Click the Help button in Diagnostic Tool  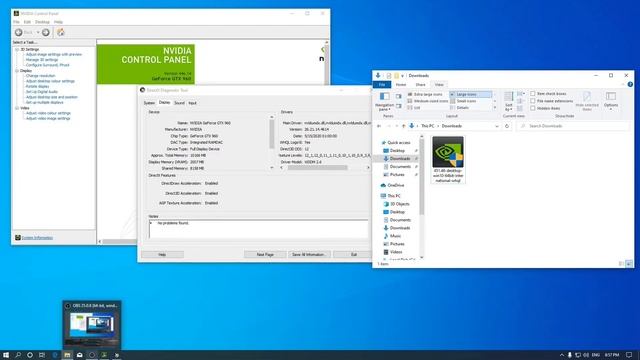click(162, 254)
